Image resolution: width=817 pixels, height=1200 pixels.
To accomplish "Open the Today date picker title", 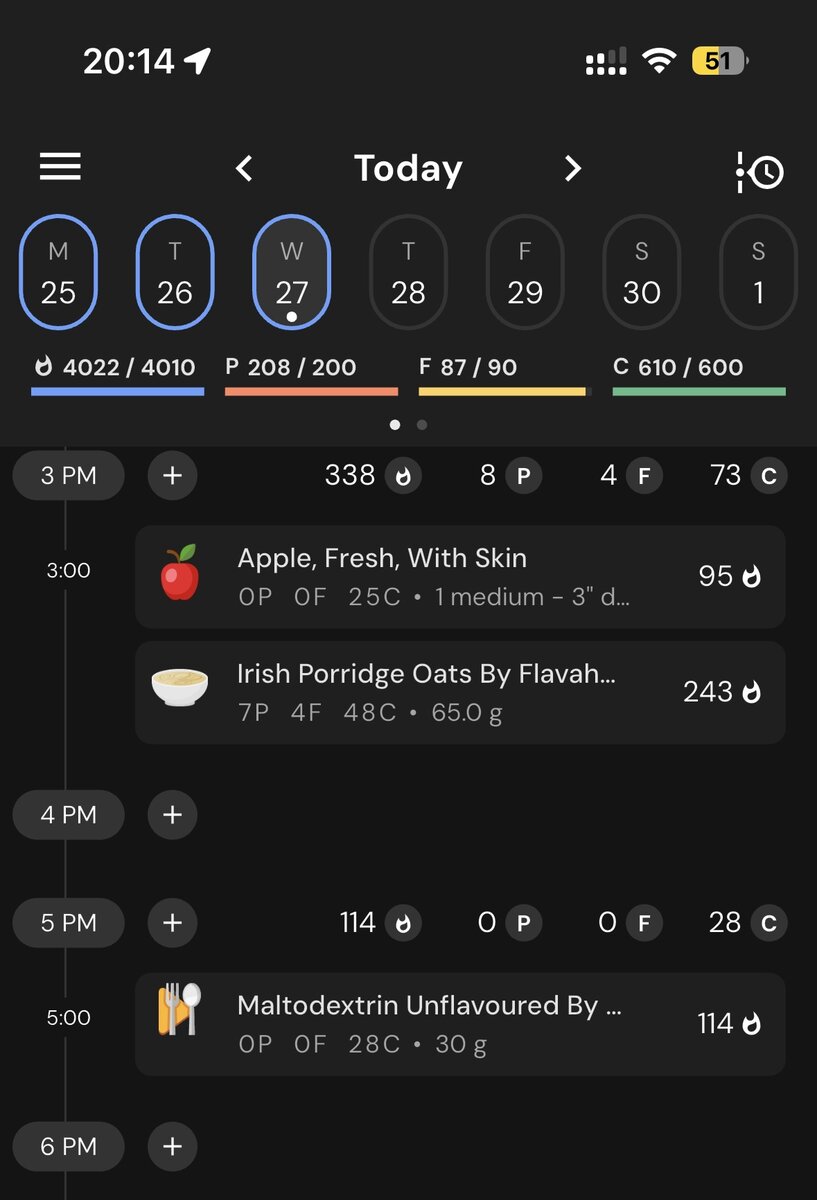I will click(408, 168).
